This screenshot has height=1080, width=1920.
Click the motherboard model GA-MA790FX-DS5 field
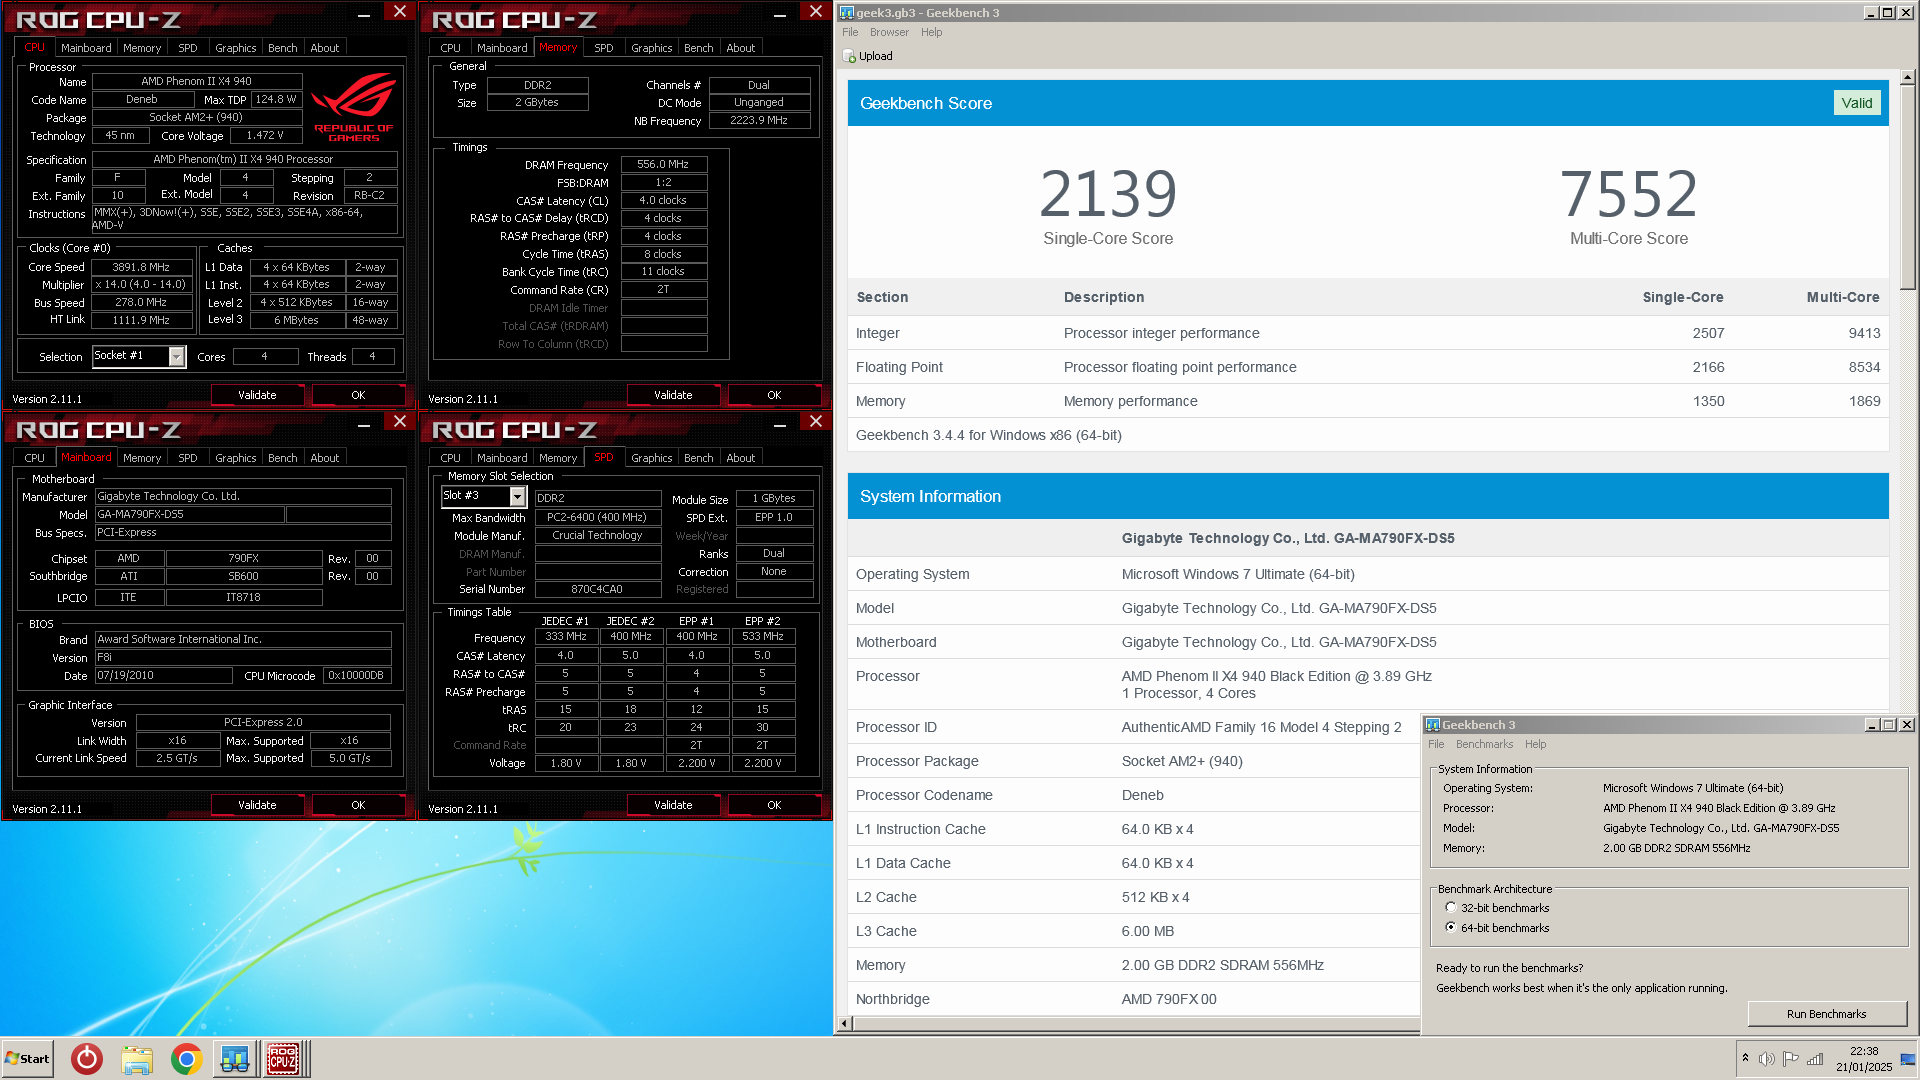190,515
